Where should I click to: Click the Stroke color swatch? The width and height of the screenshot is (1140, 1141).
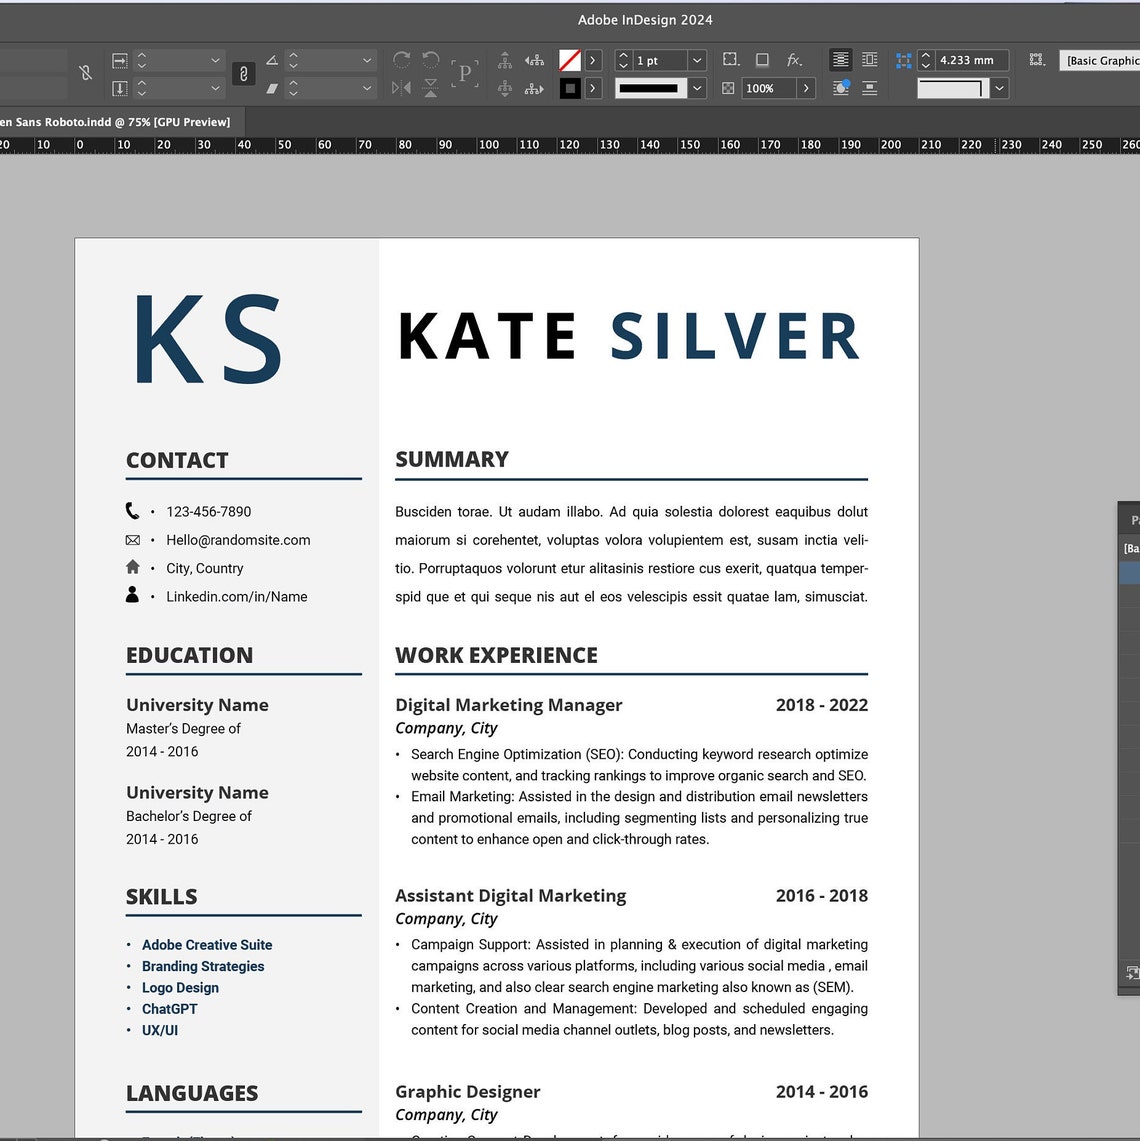point(568,88)
